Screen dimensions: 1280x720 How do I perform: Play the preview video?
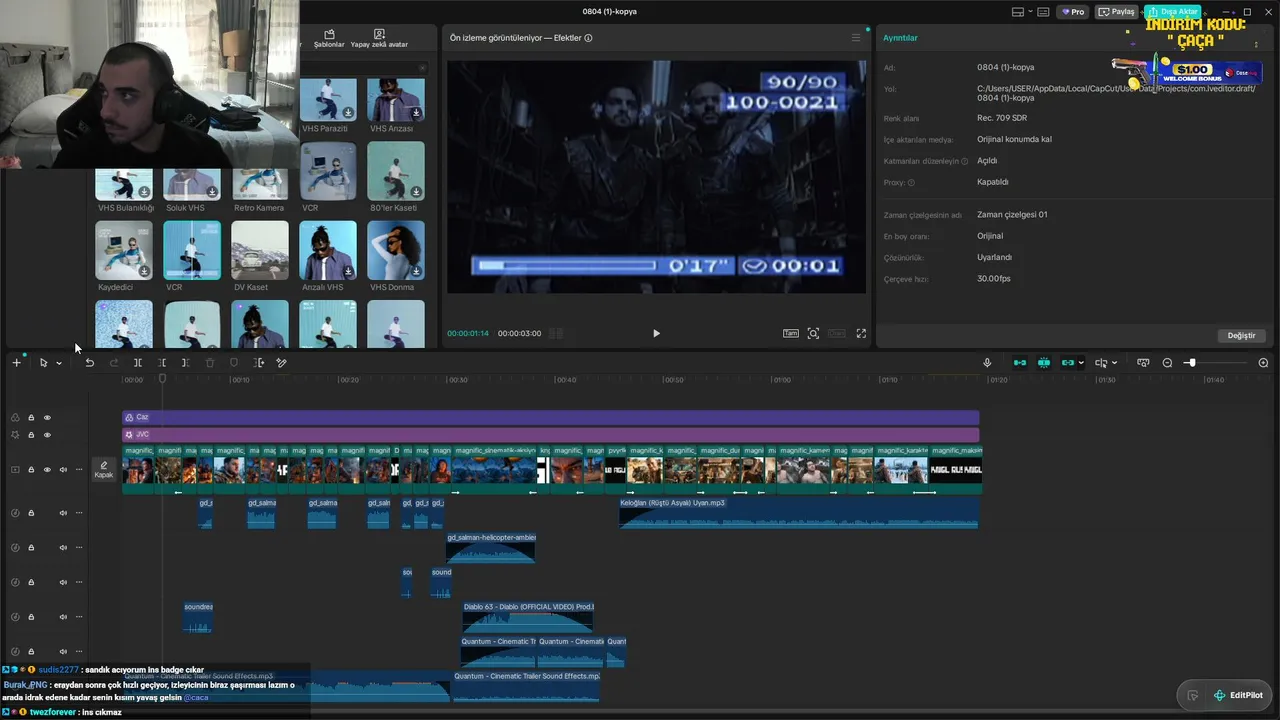coord(656,333)
